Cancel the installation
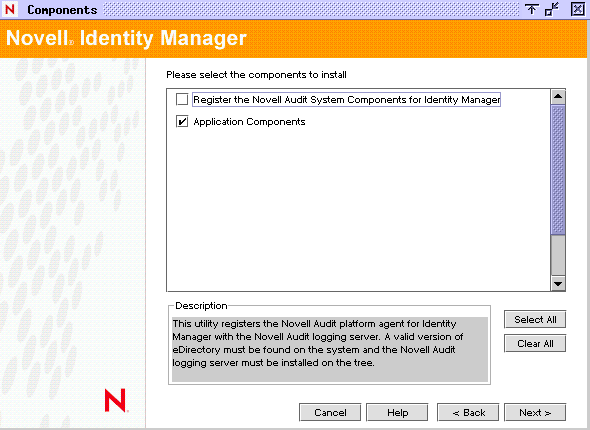Viewport: 590px width, 430px height. click(330, 413)
